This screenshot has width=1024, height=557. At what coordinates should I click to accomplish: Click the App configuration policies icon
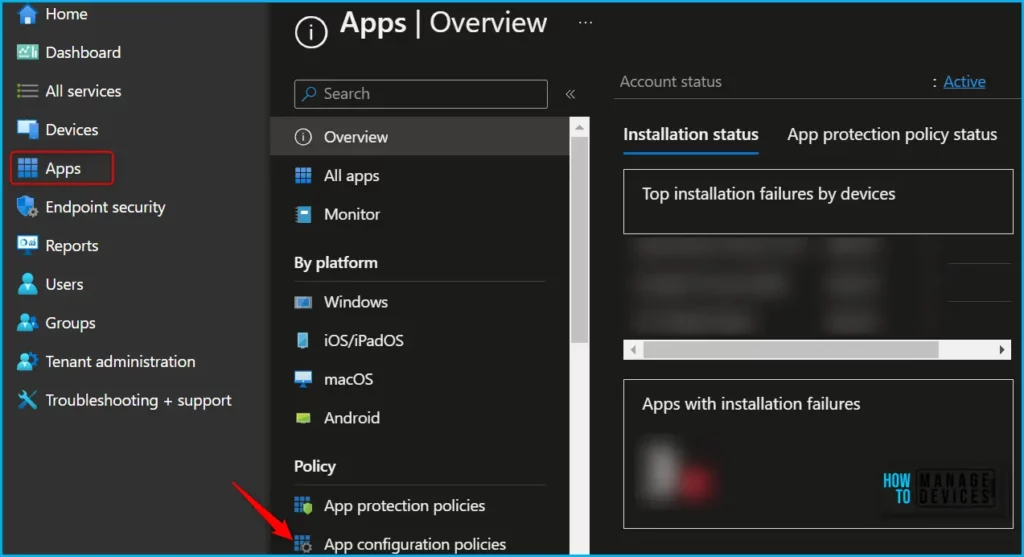pos(303,543)
